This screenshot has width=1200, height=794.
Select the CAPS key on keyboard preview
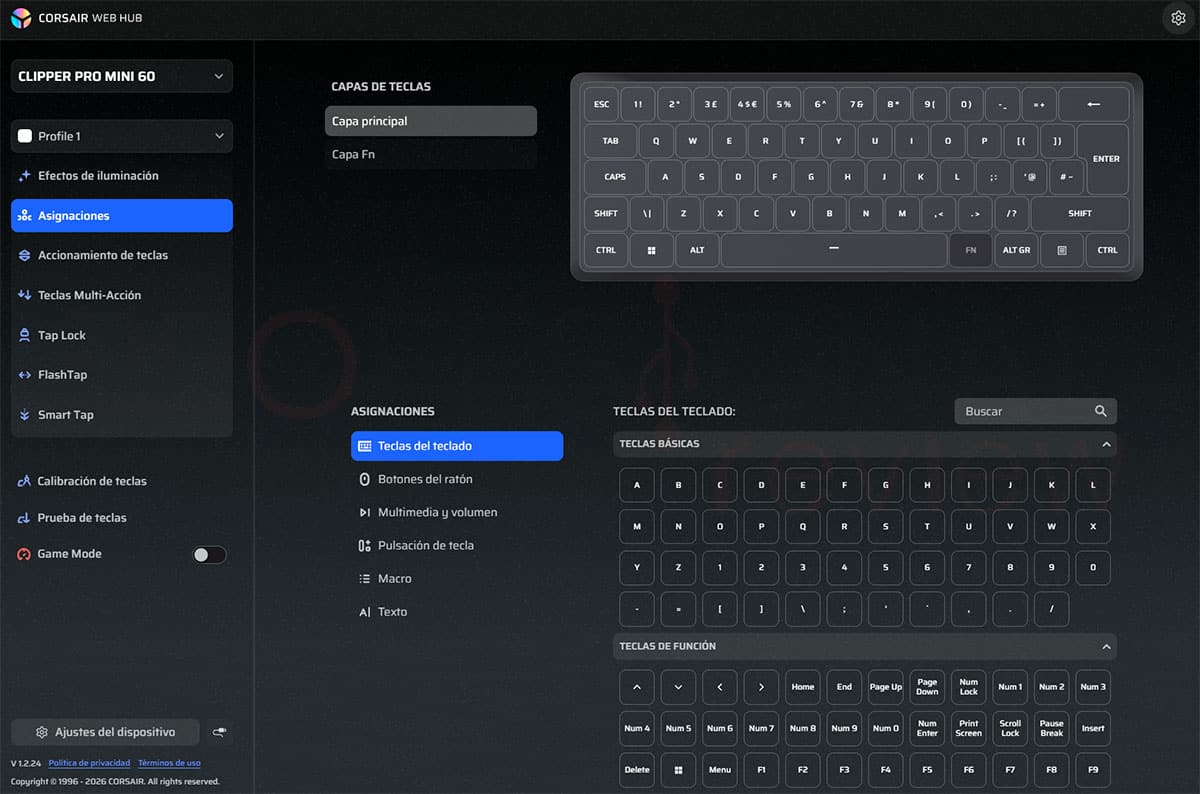tap(615, 177)
